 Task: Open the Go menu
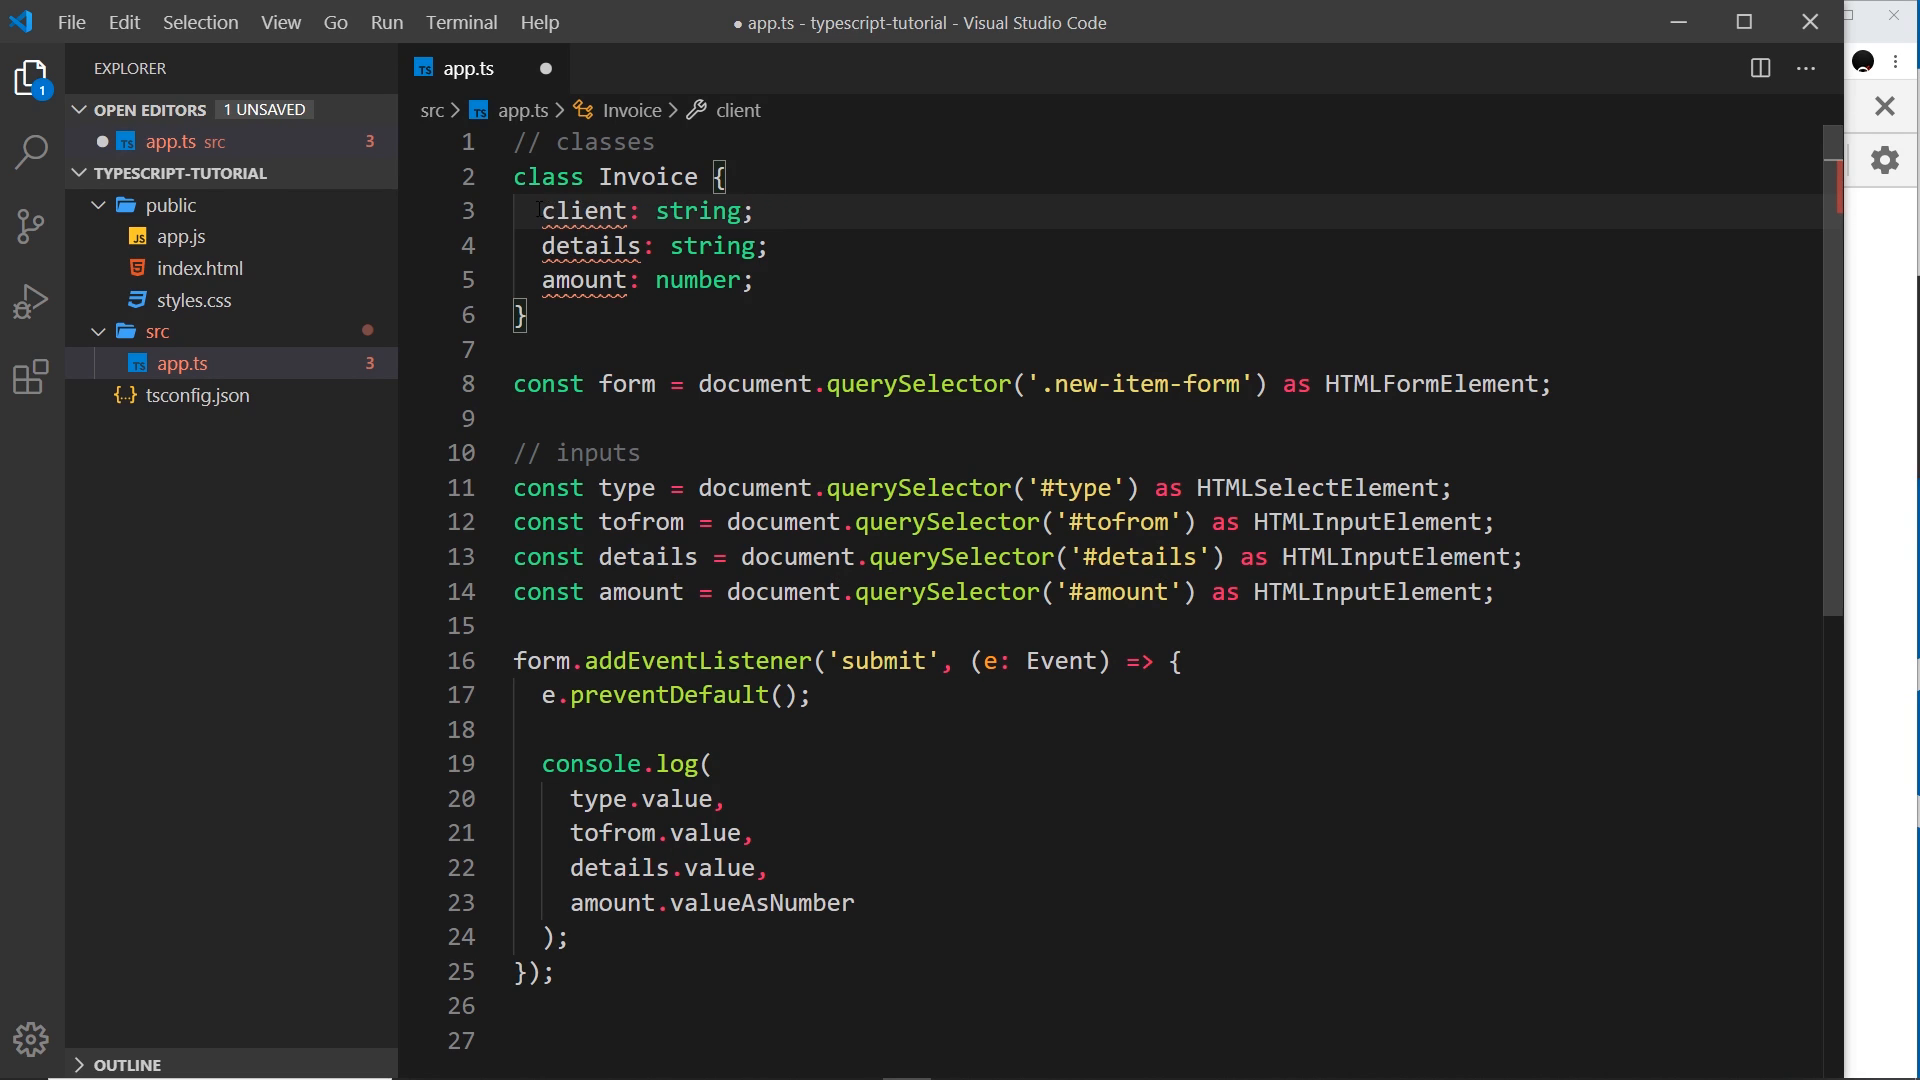click(335, 22)
